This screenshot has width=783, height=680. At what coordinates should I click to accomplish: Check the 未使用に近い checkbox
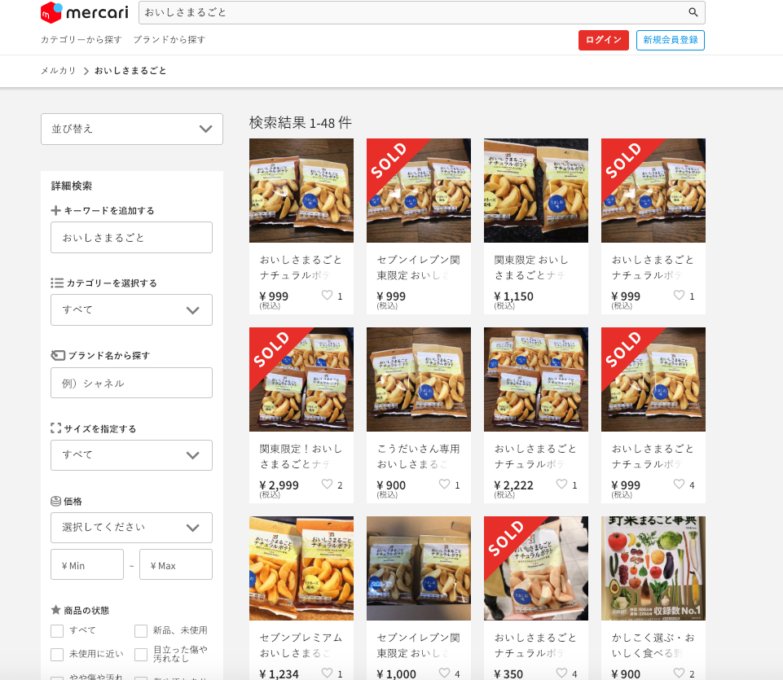coord(57,654)
